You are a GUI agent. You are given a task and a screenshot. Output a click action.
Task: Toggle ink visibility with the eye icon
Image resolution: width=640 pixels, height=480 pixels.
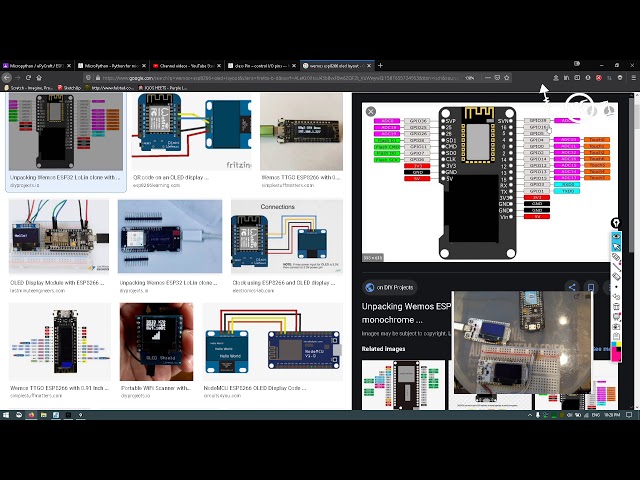coord(616,236)
